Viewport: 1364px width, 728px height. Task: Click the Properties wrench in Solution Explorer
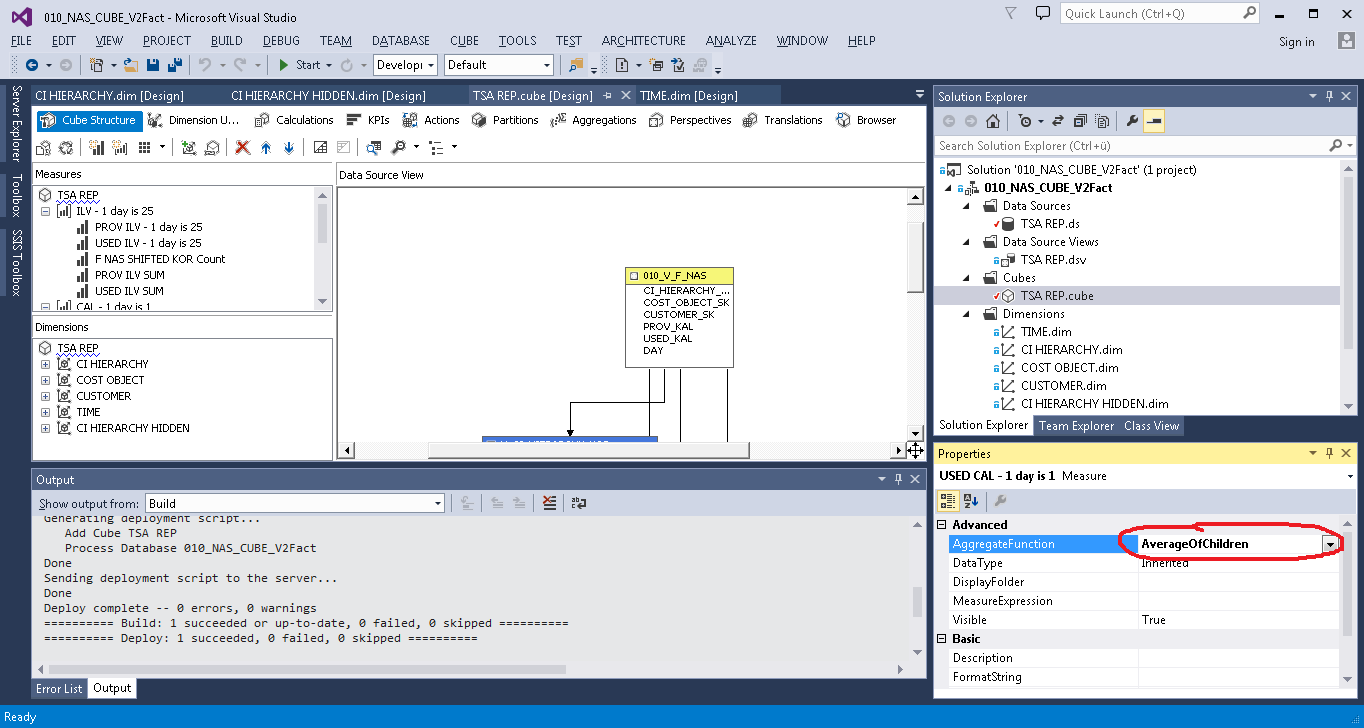tap(1132, 121)
